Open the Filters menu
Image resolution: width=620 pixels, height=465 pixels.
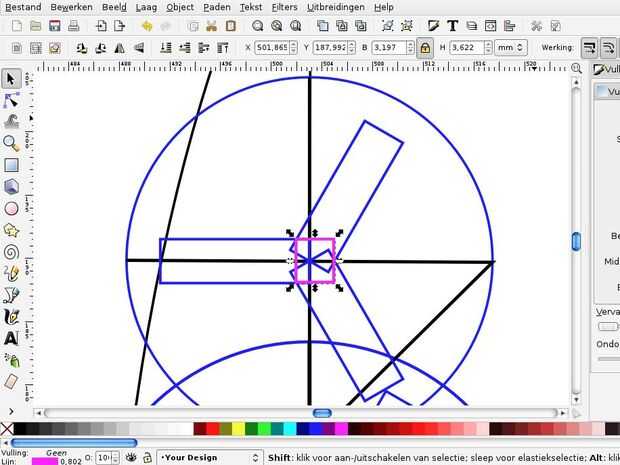[x=285, y=7]
